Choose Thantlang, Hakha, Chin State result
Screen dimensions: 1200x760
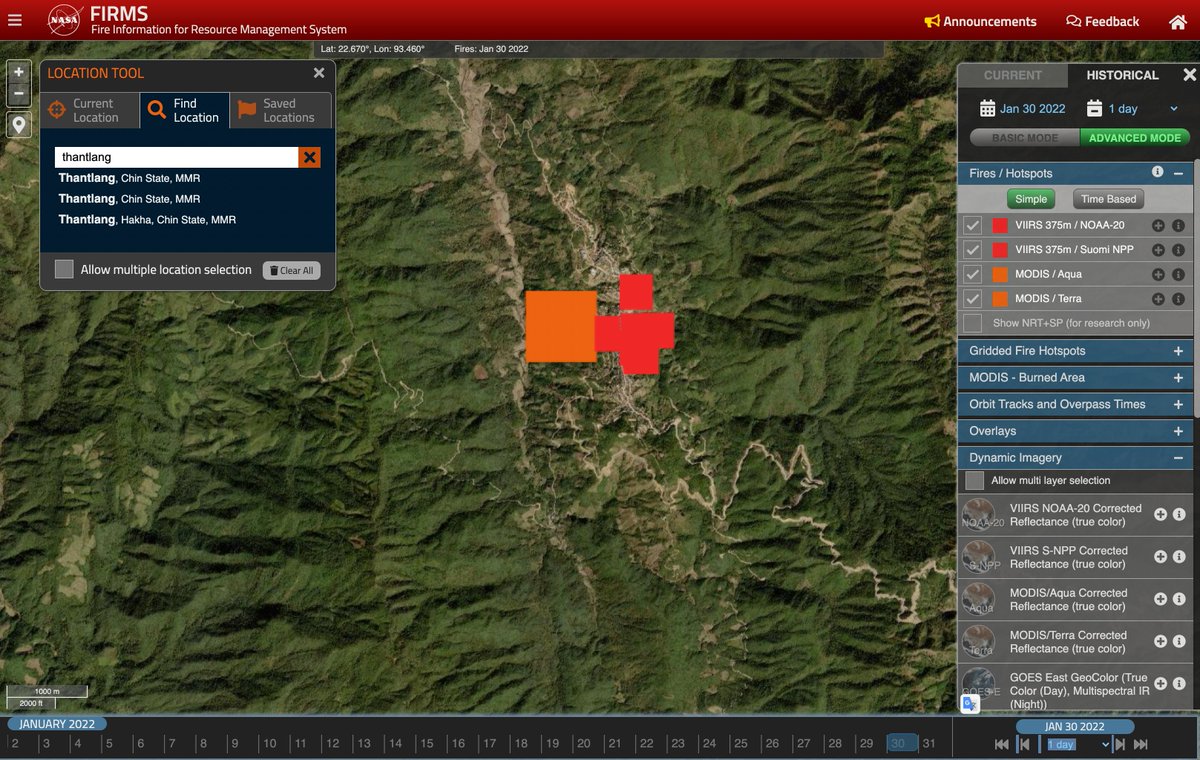[147, 219]
